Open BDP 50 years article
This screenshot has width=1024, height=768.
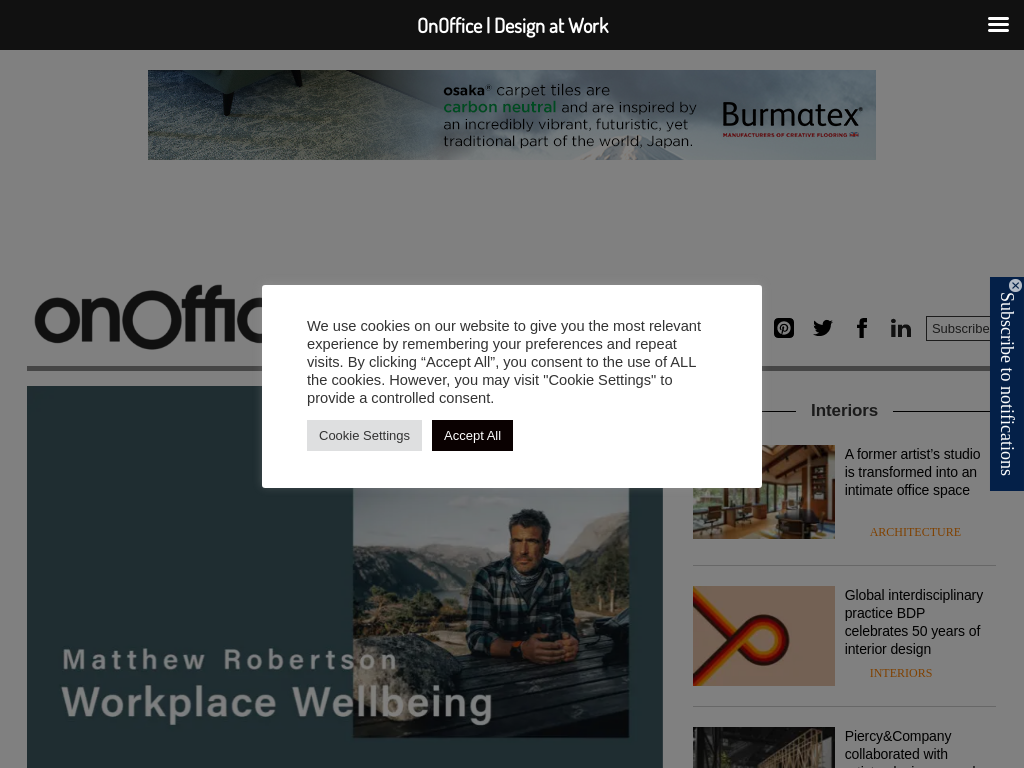click(x=913, y=622)
